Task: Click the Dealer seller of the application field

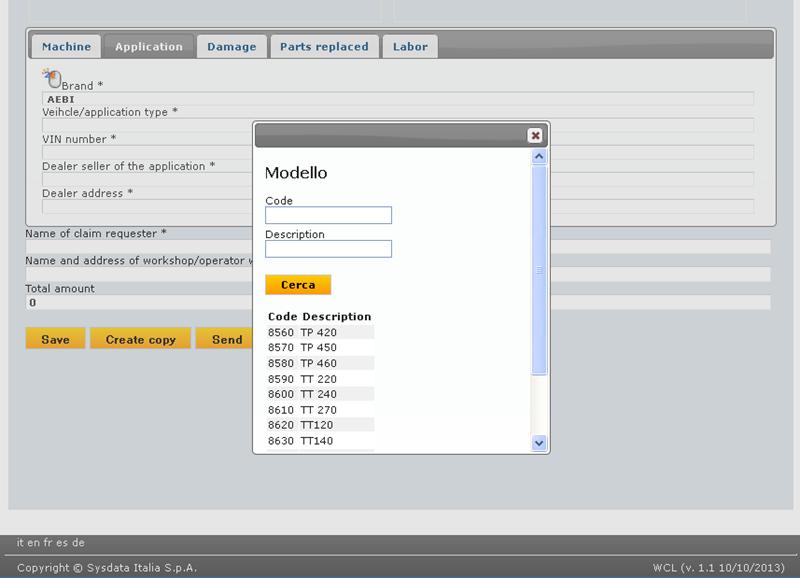Action: point(398,179)
